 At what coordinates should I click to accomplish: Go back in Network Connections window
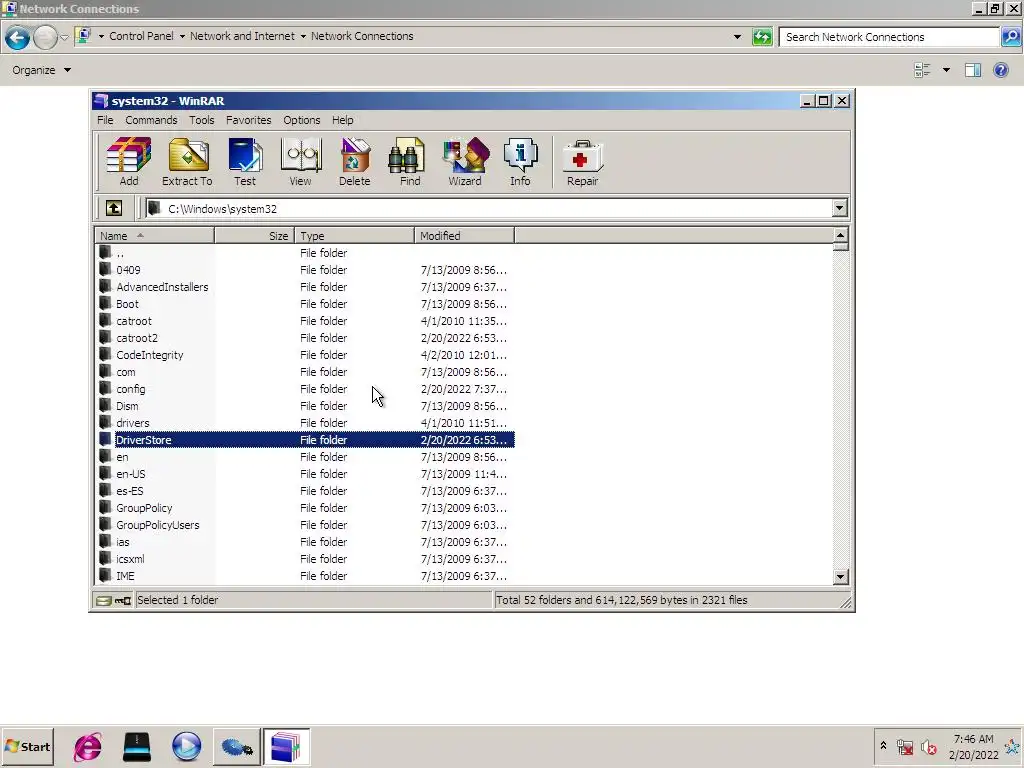[17, 37]
